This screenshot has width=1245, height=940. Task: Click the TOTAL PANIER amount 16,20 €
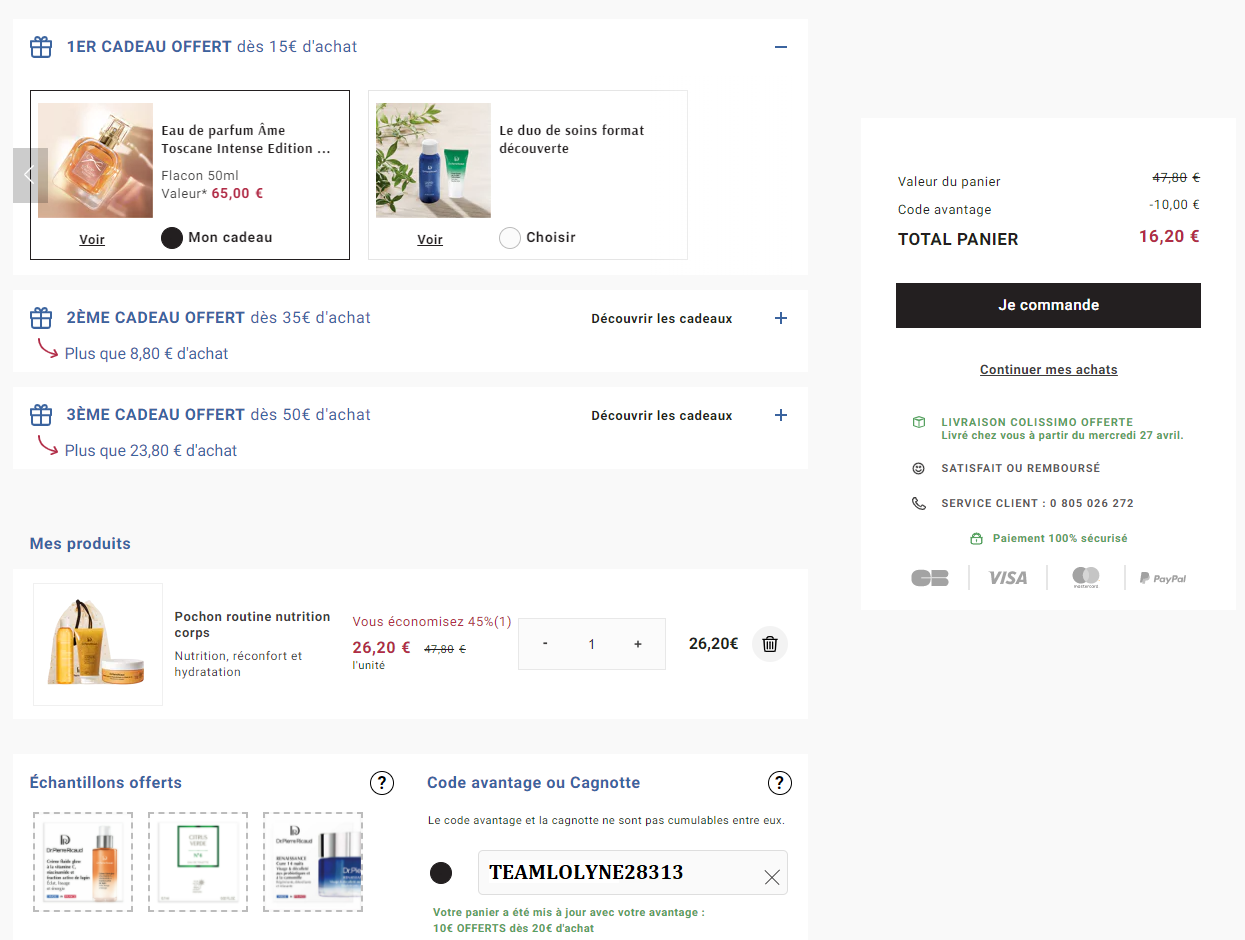(1169, 237)
